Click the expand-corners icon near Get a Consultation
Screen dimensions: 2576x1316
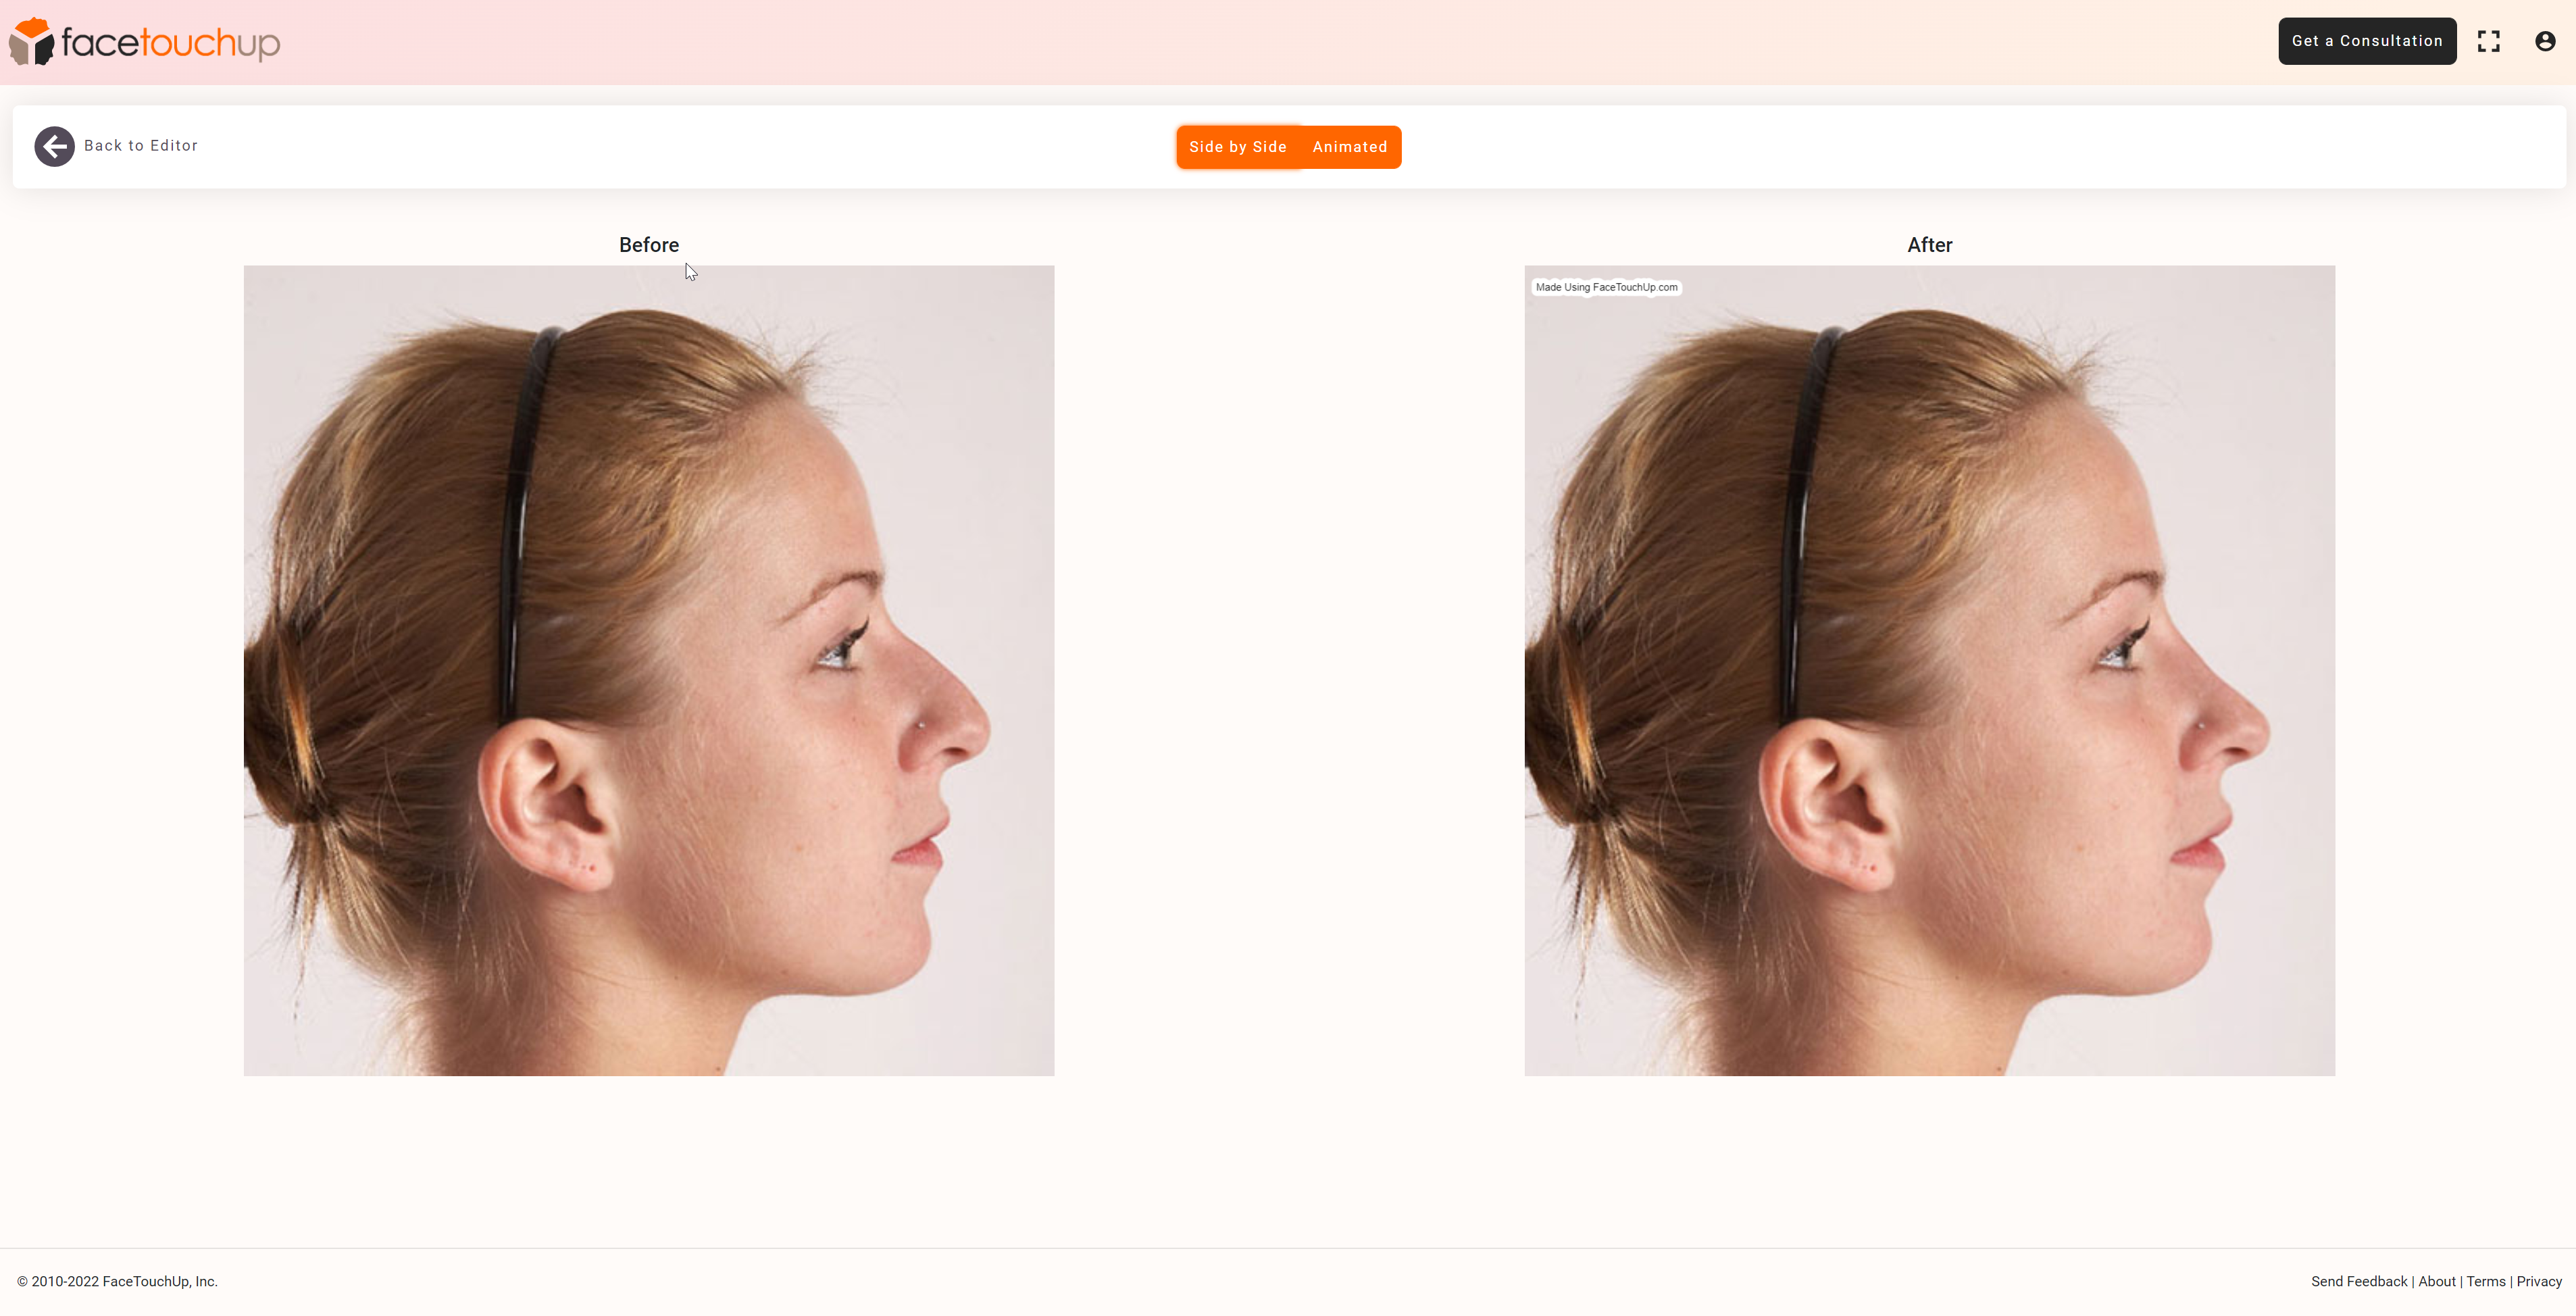click(x=2489, y=41)
